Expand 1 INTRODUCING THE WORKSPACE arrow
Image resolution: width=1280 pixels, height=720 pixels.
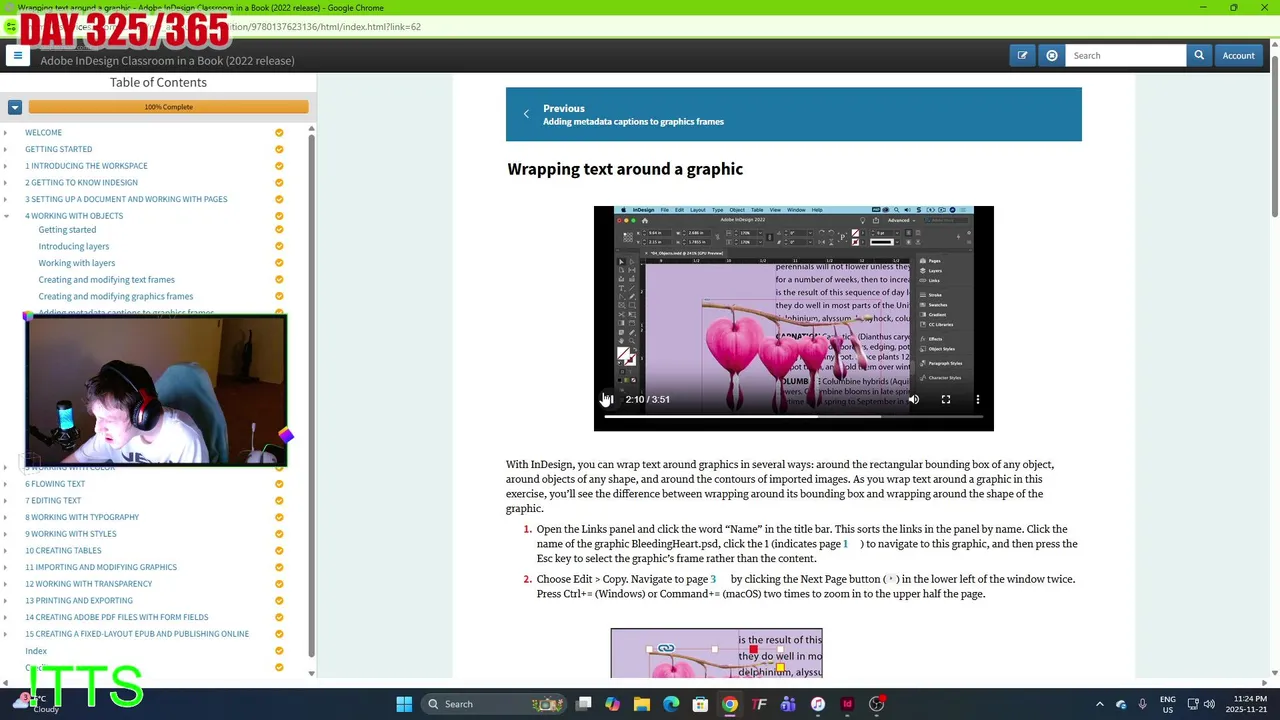coord(6,166)
